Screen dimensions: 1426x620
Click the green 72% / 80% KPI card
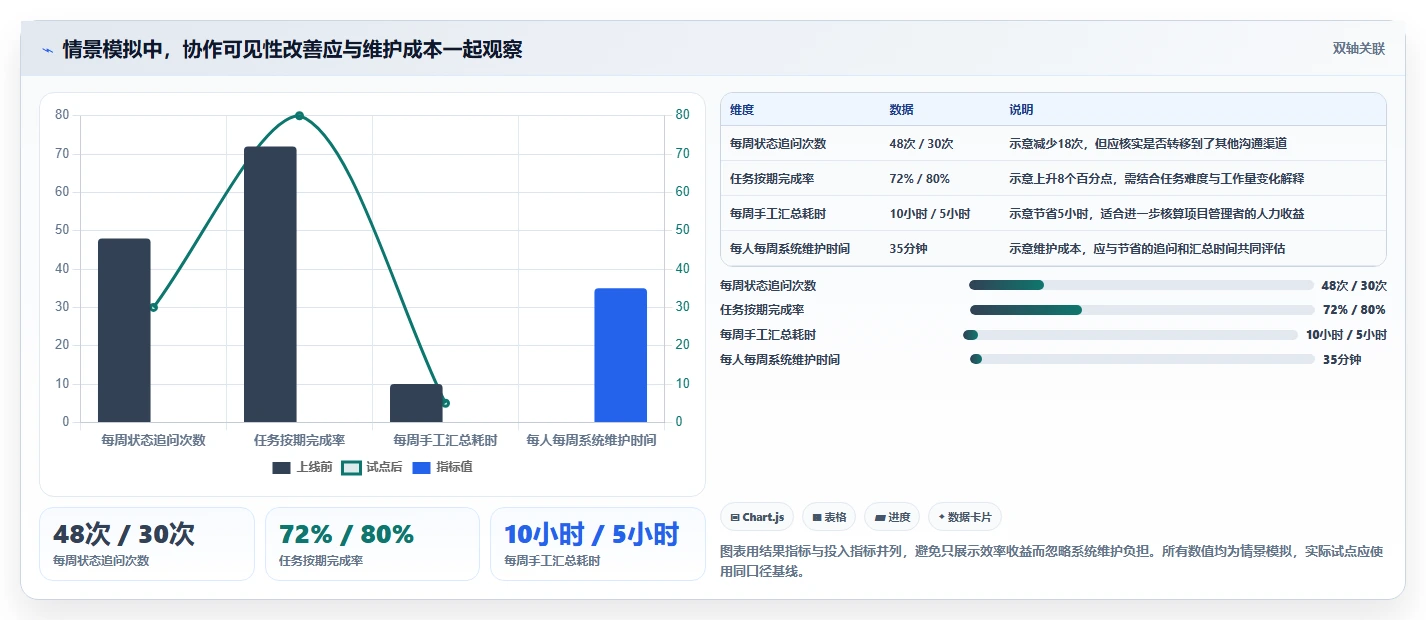pos(372,544)
